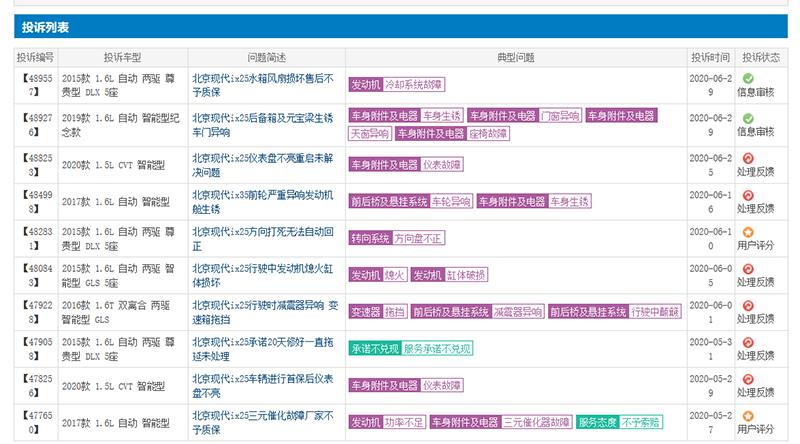Open complaint about ix25方向打死无法自动回正
This screenshot has height=444, width=800.
pyautogui.click(x=263, y=238)
